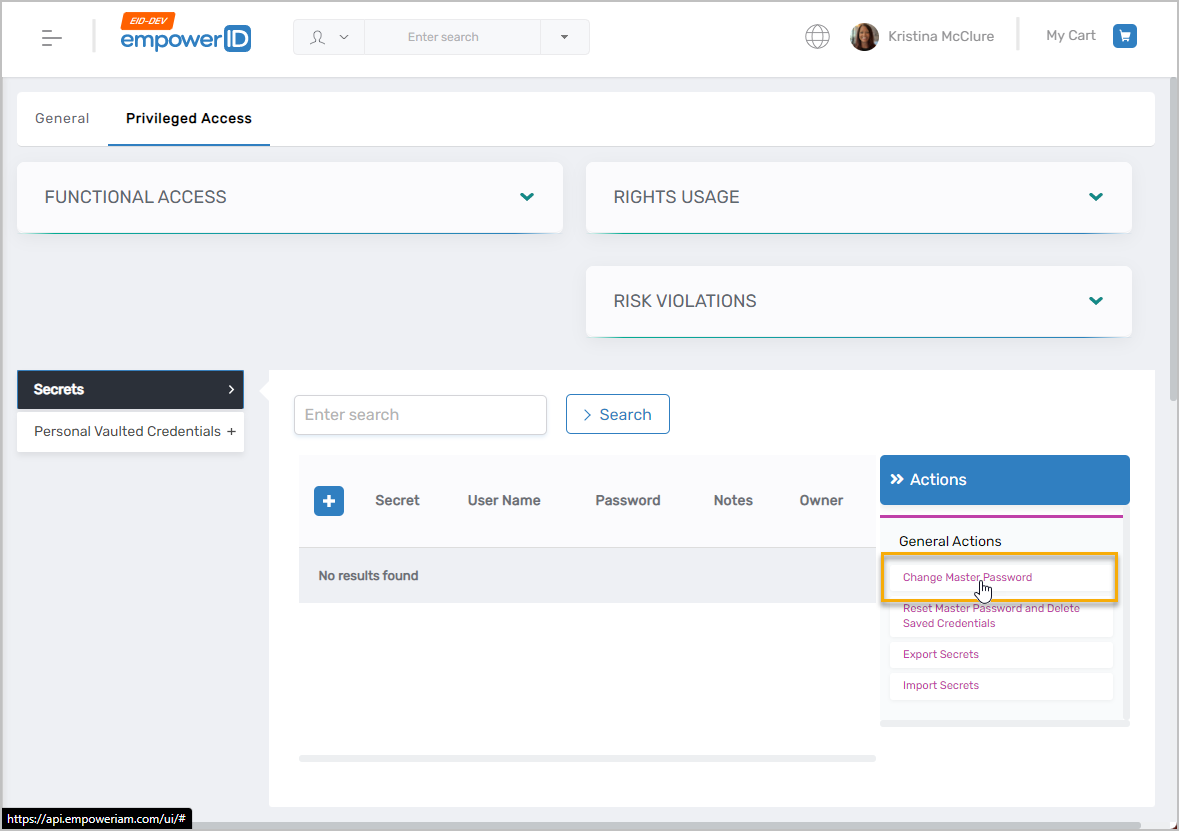Screen dimensions: 1179x831
Task: Open the globe language selector
Action: 817,37
